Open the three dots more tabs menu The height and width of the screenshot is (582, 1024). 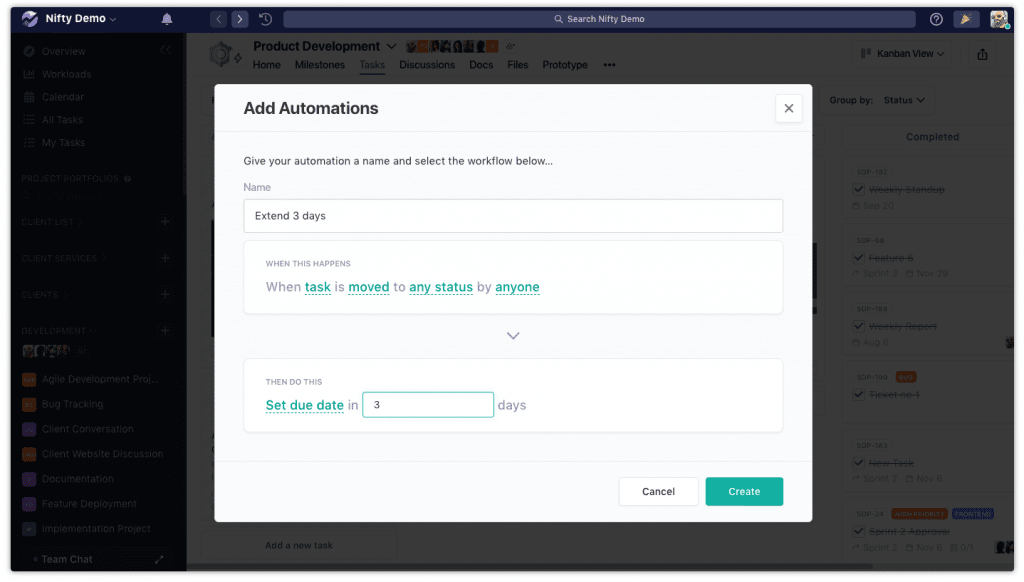click(609, 65)
